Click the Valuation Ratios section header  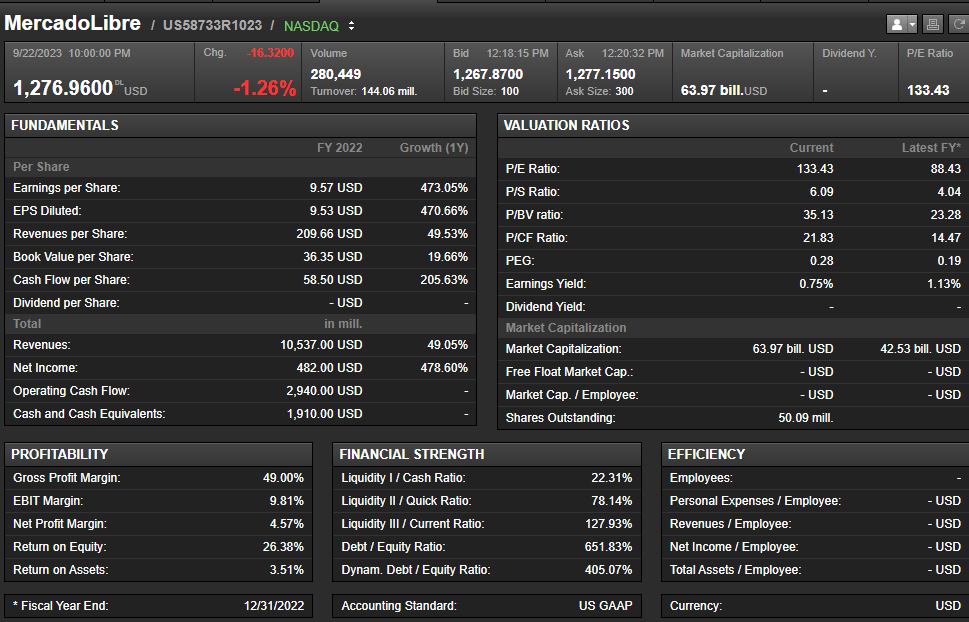566,125
